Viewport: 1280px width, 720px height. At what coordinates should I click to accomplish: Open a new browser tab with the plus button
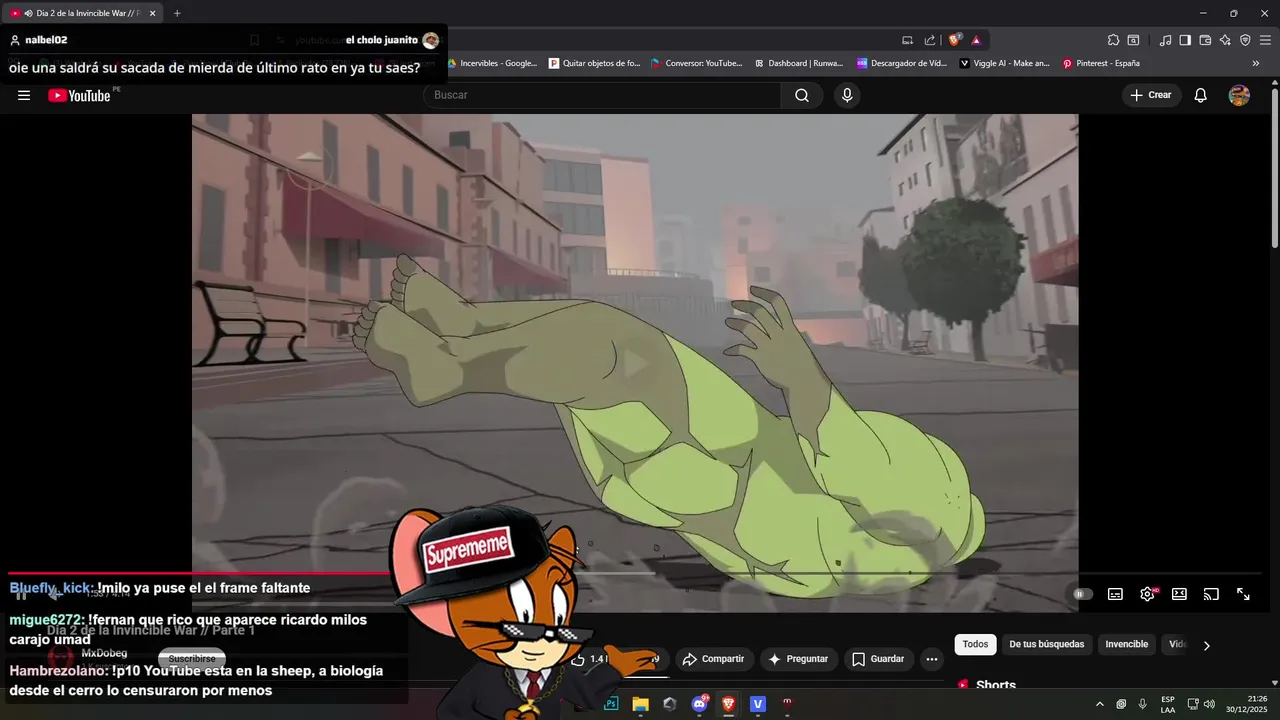[177, 13]
